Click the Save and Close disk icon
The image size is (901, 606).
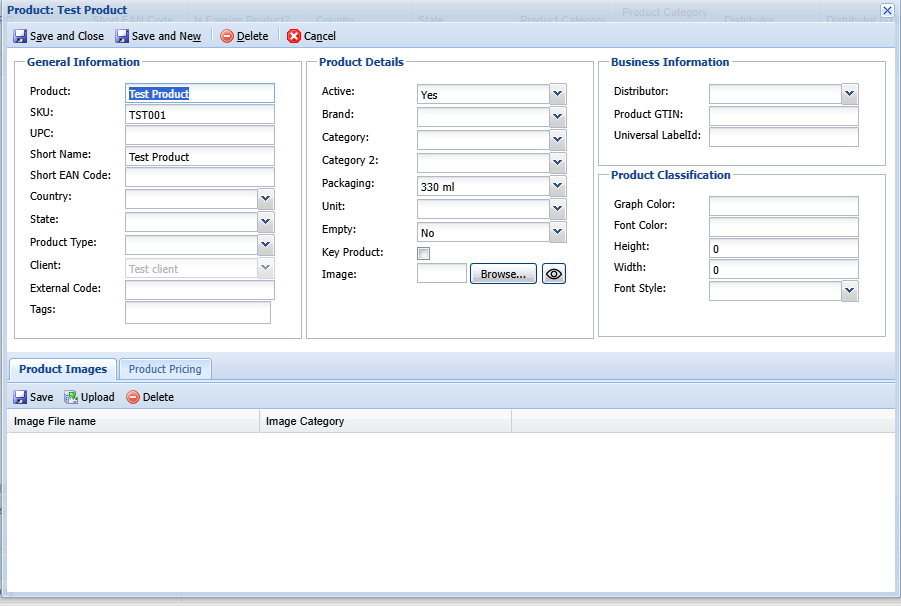(20, 36)
